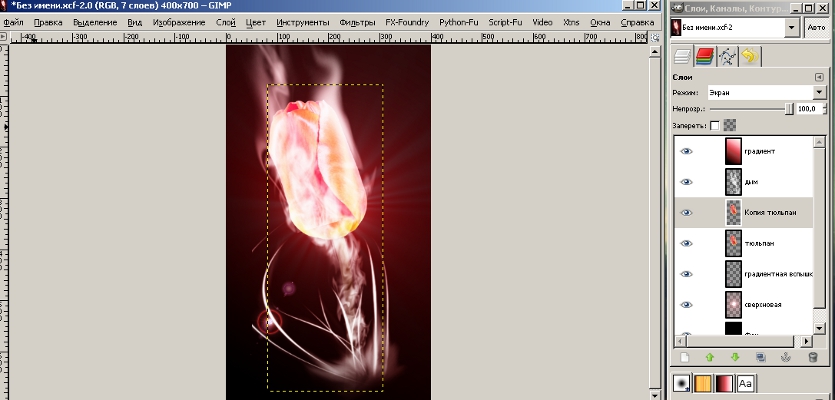Open the Xtns menu

(x=571, y=22)
